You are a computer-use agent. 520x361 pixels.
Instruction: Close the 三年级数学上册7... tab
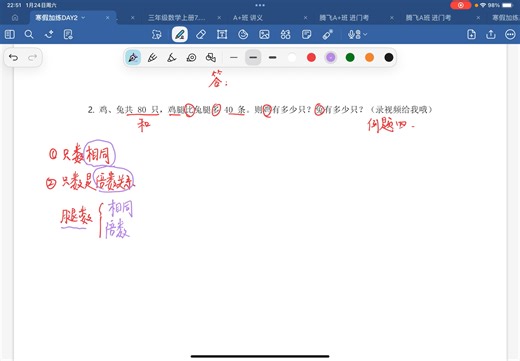pyautogui.click(x=219, y=18)
